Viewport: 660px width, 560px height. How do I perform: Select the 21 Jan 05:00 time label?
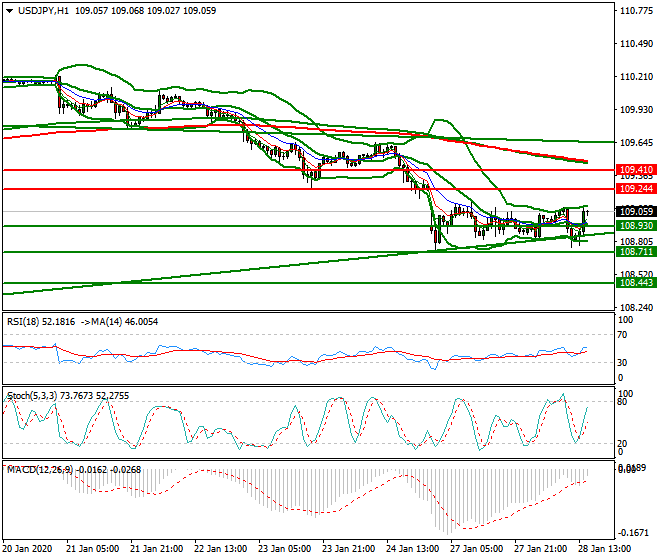point(93,549)
